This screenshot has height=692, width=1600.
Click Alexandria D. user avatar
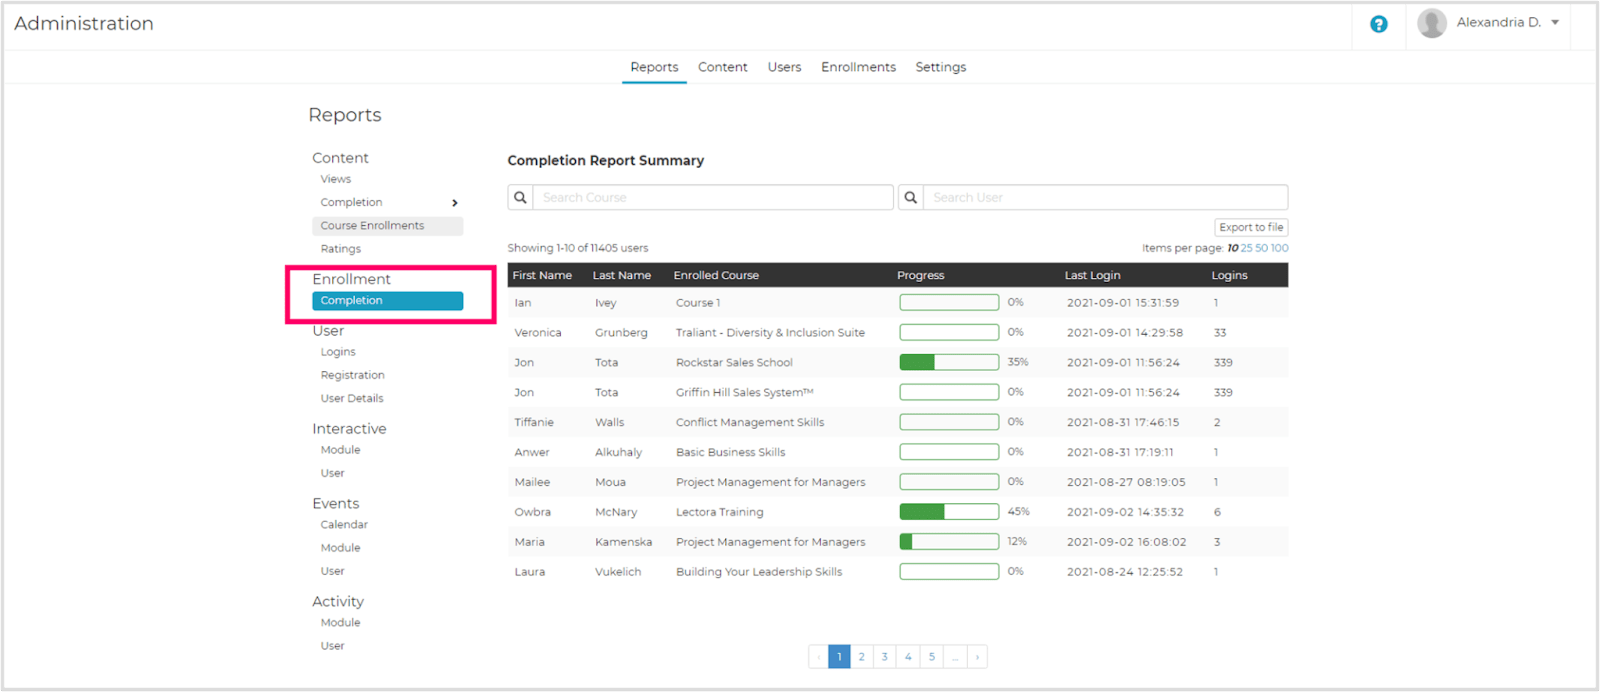[1432, 23]
